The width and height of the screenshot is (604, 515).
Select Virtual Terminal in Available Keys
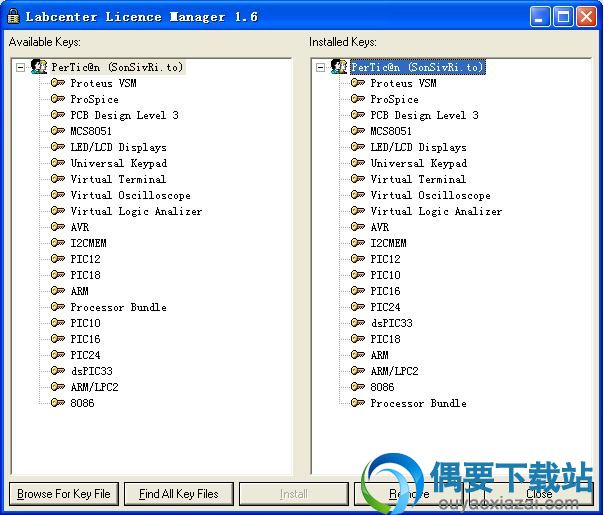pos(118,179)
